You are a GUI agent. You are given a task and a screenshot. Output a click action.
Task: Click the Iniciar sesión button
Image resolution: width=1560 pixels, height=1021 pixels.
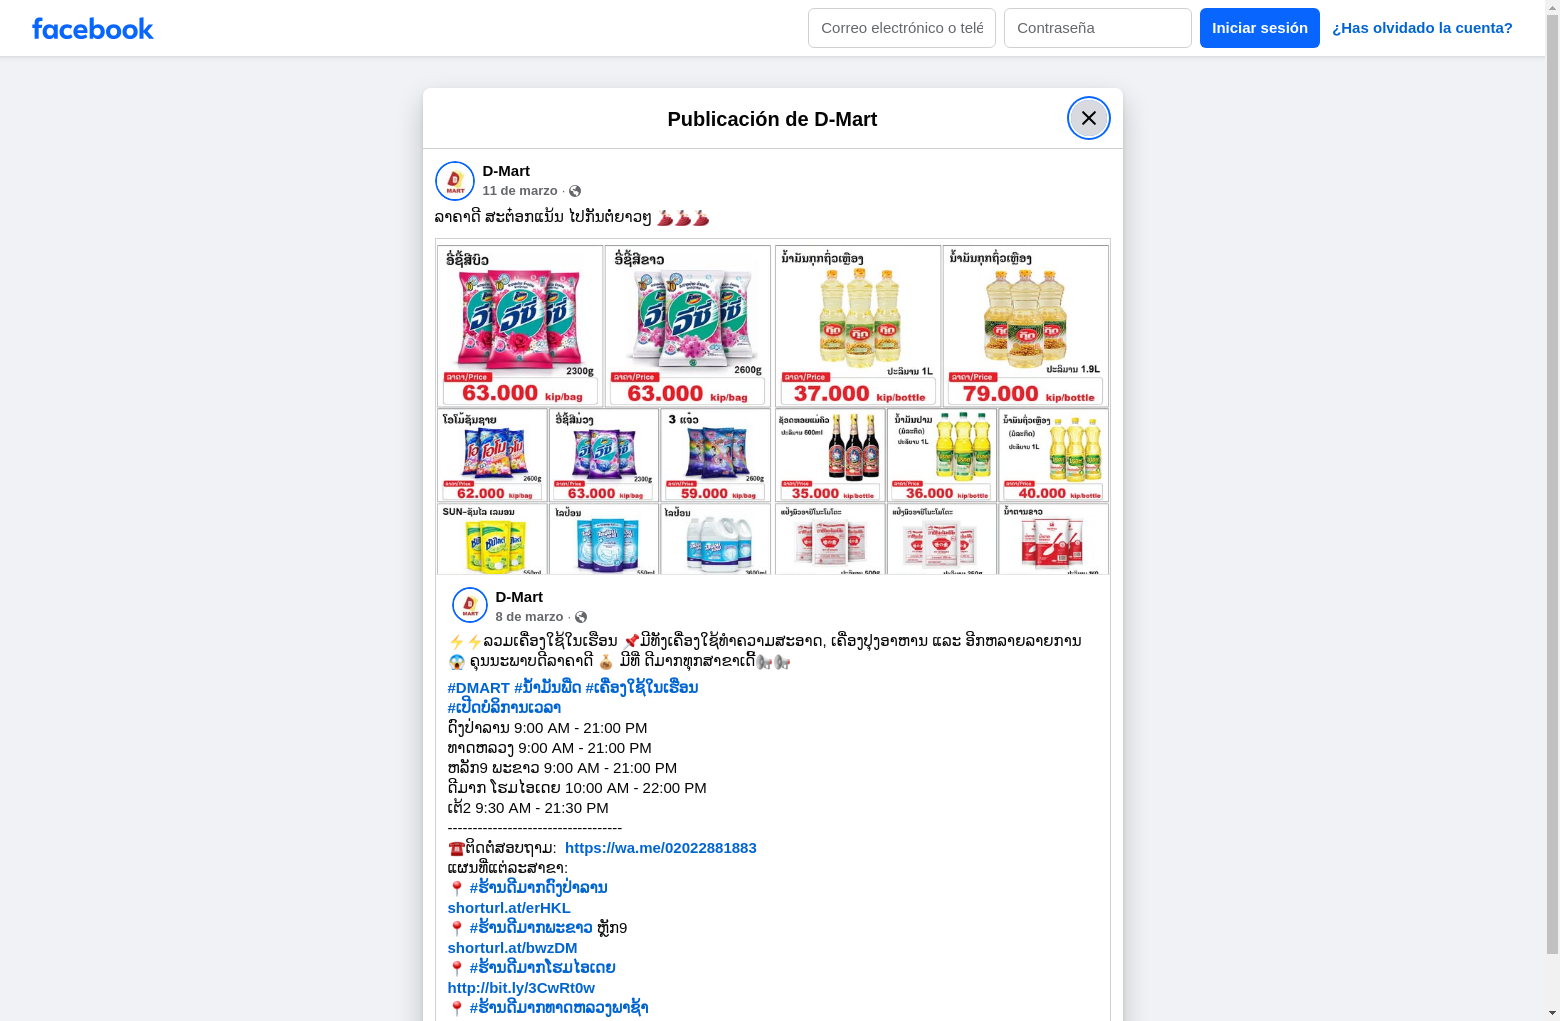pos(1260,28)
